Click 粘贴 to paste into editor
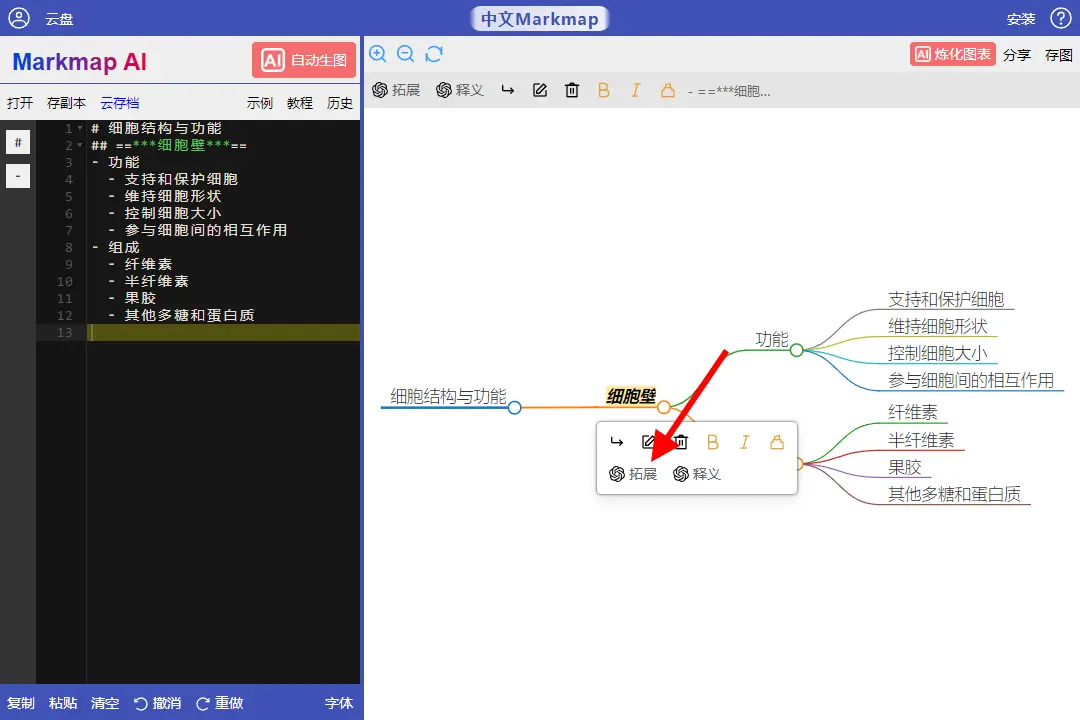The height and width of the screenshot is (720, 1080). click(63, 703)
